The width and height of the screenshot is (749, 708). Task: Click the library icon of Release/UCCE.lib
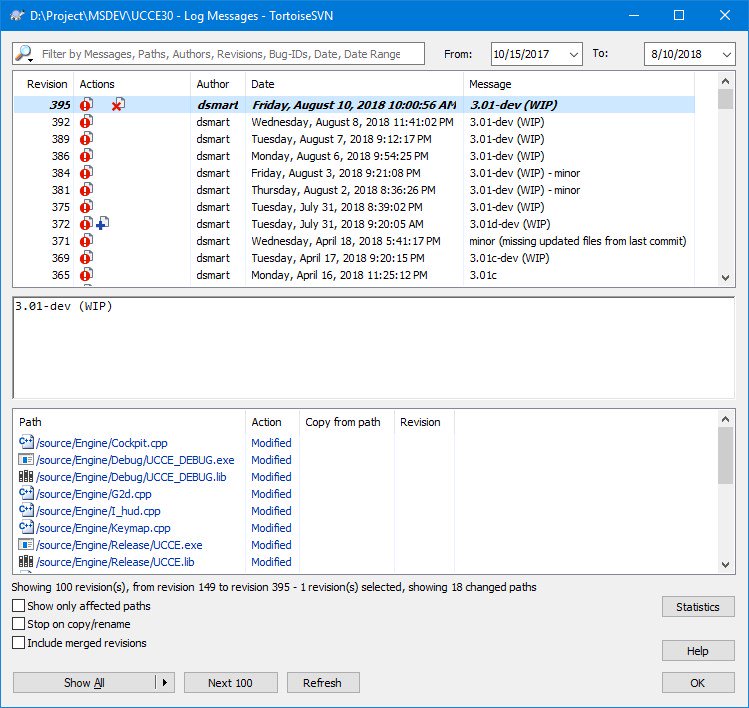[26, 561]
